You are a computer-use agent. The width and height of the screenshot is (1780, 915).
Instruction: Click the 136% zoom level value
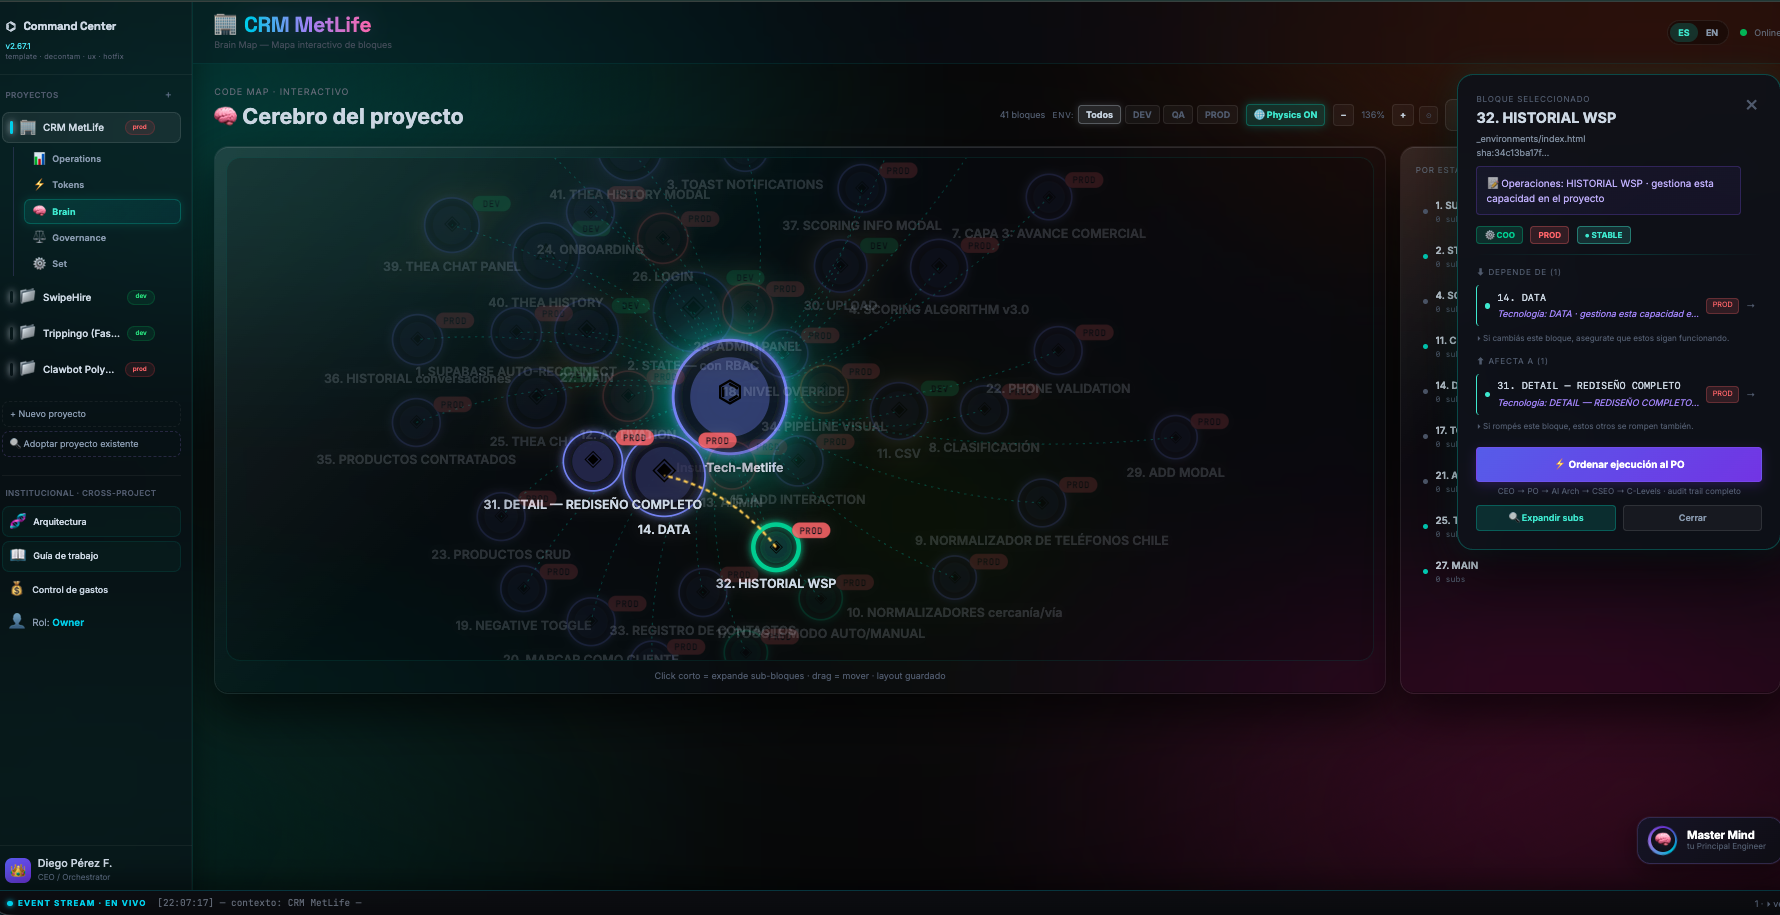1373,115
